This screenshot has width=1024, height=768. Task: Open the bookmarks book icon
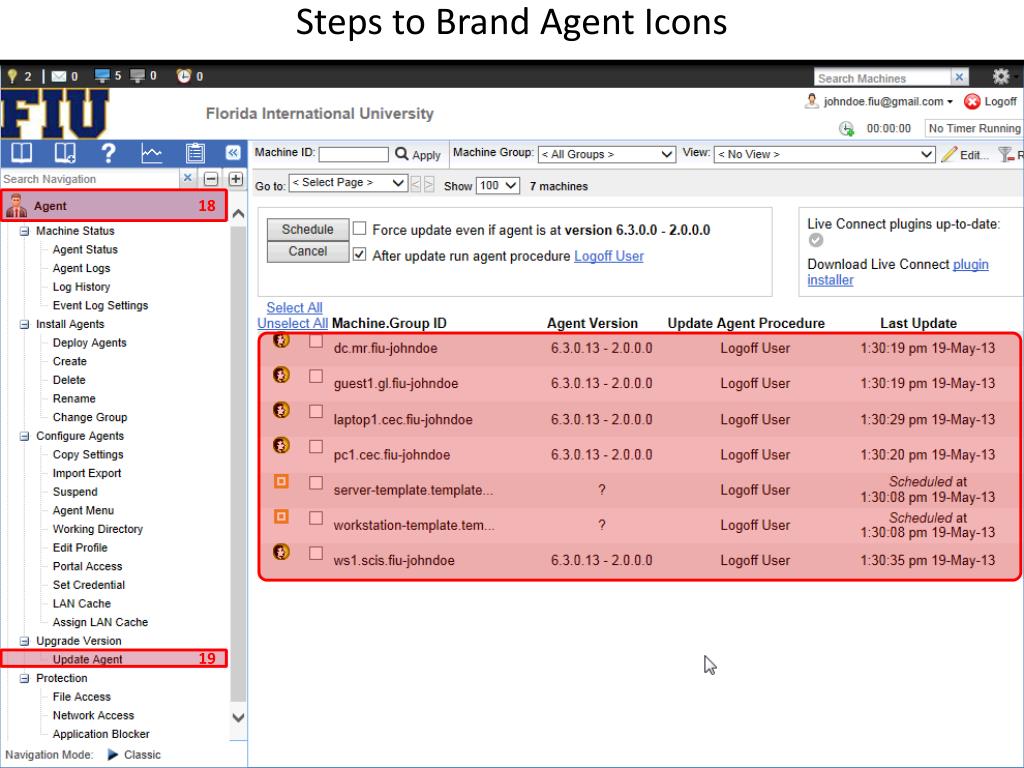[x=22, y=153]
